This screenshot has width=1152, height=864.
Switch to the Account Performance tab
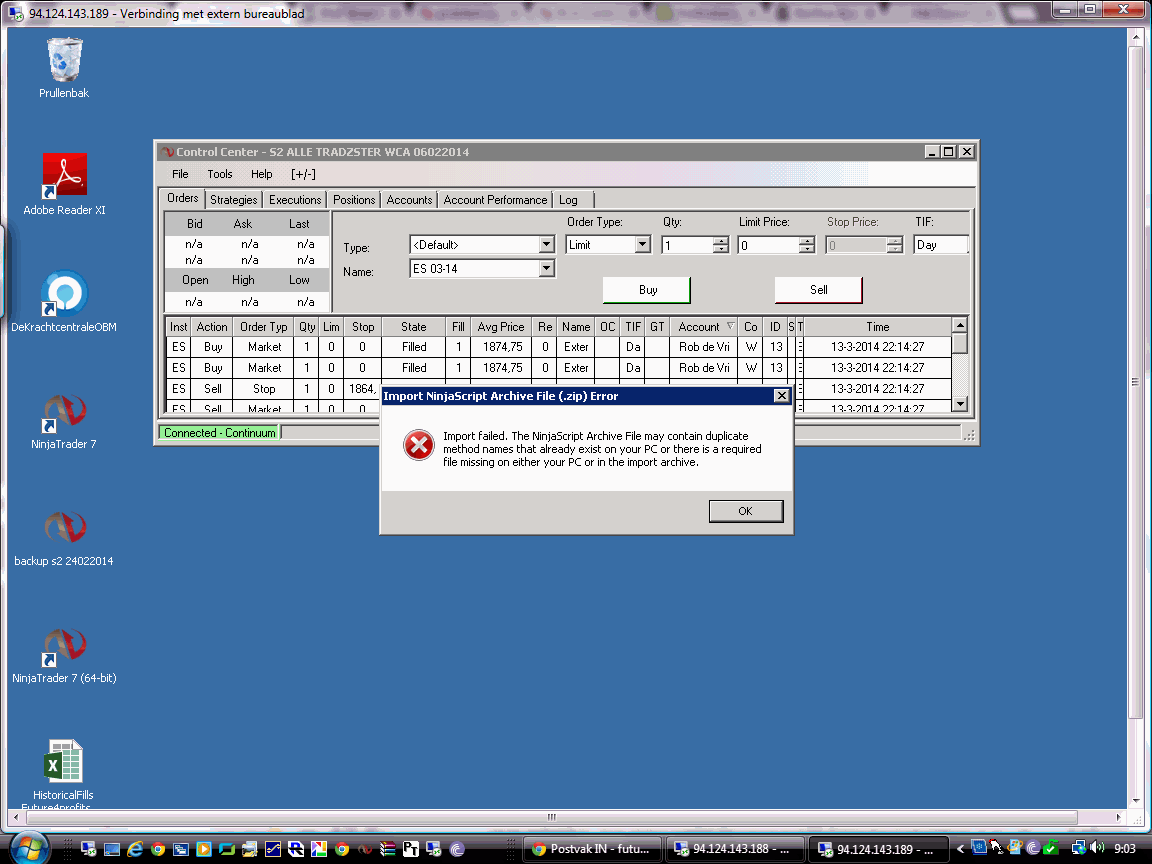[x=495, y=200]
